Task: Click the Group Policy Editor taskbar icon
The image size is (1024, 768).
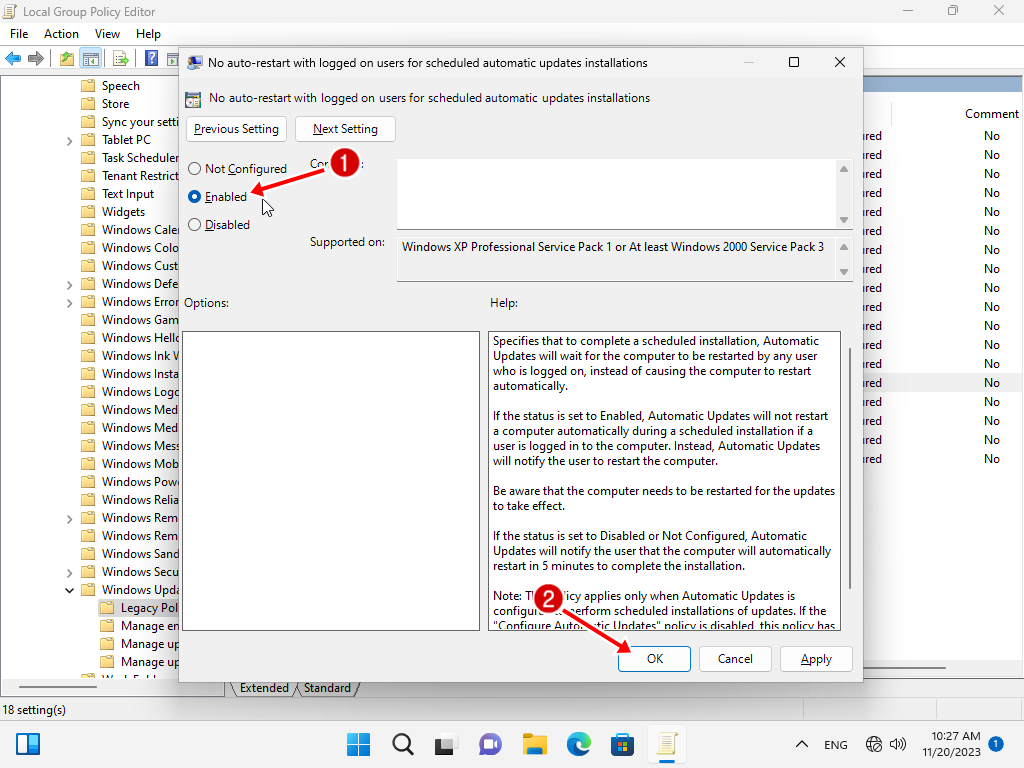Action: [x=667, y=744]
